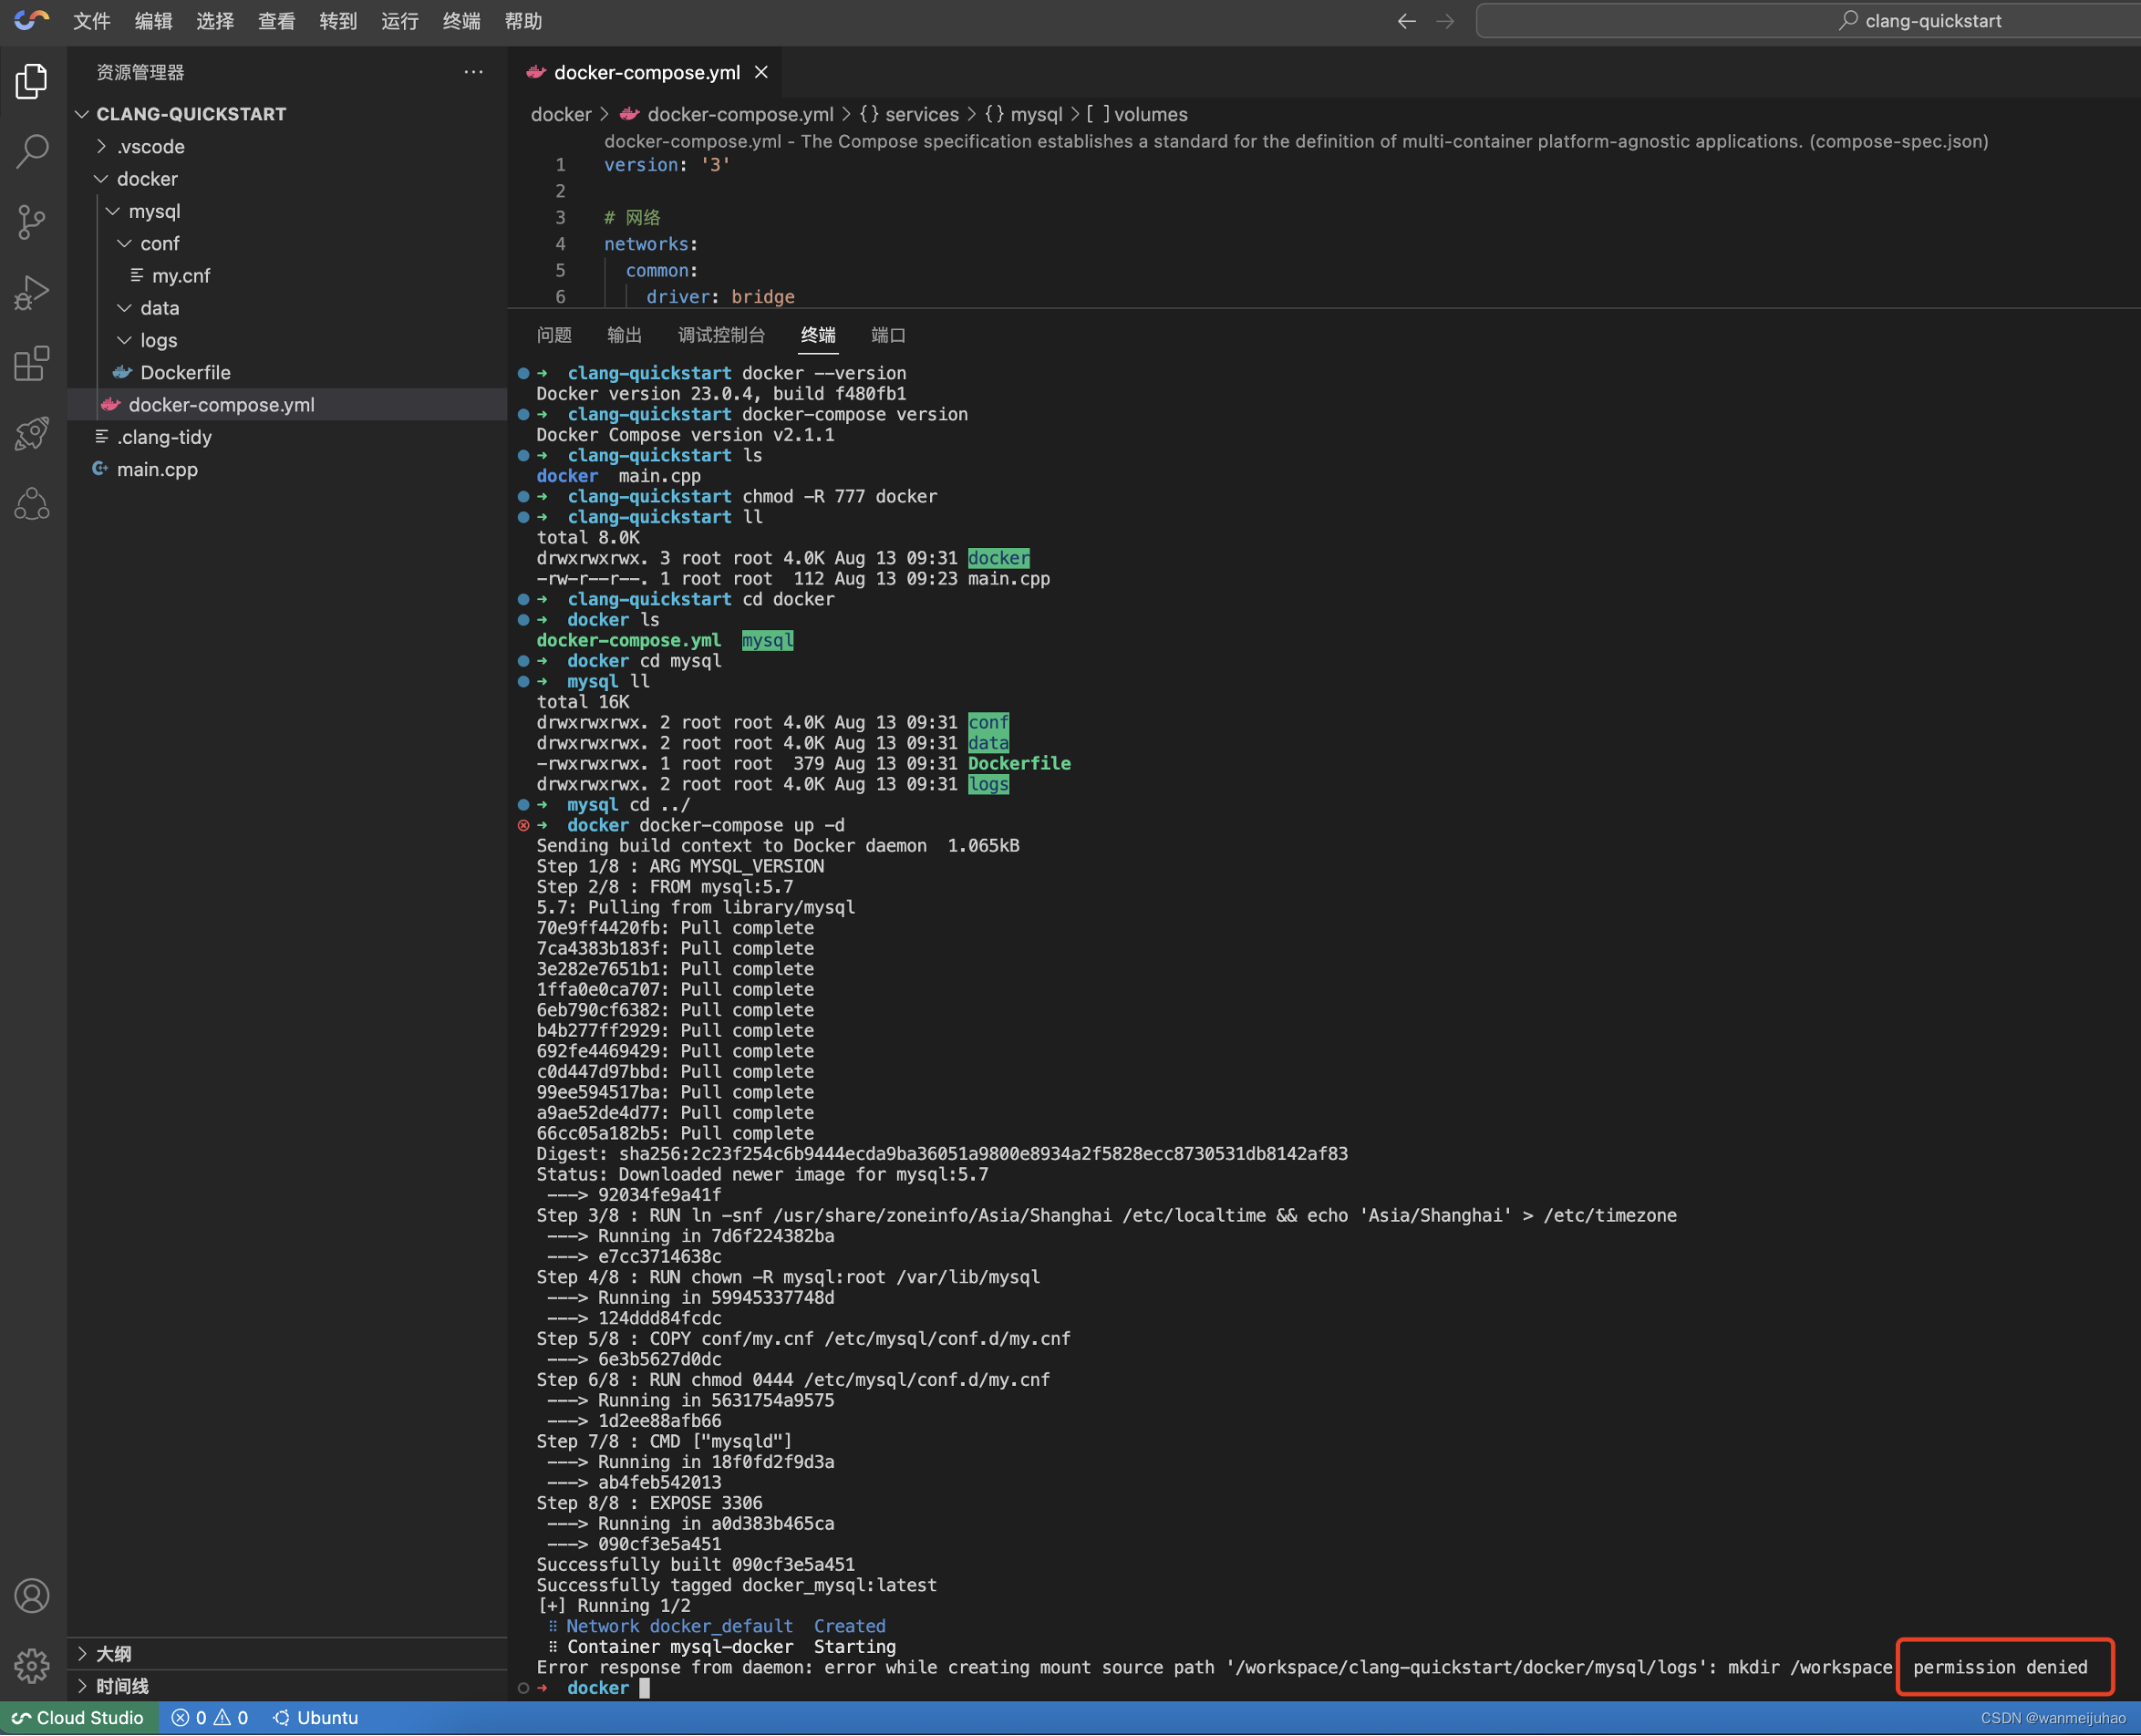Open the 查看 menu
2141x1736 pixels.
click(277, 21)
